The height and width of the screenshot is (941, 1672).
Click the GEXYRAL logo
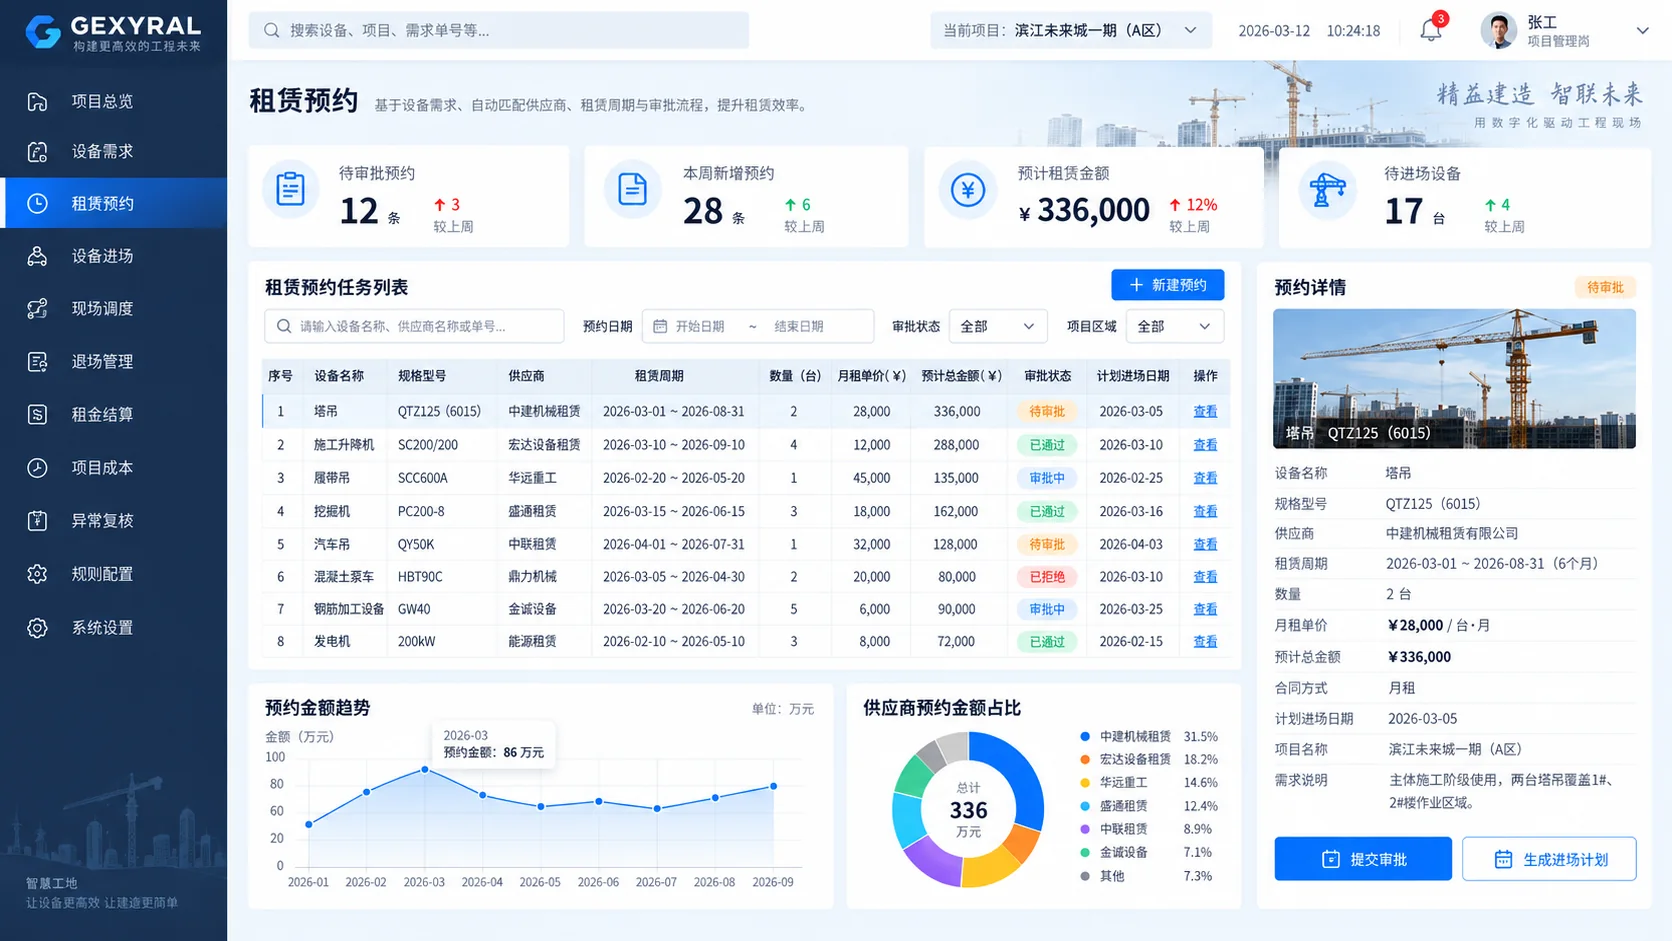tap(113, 31)
